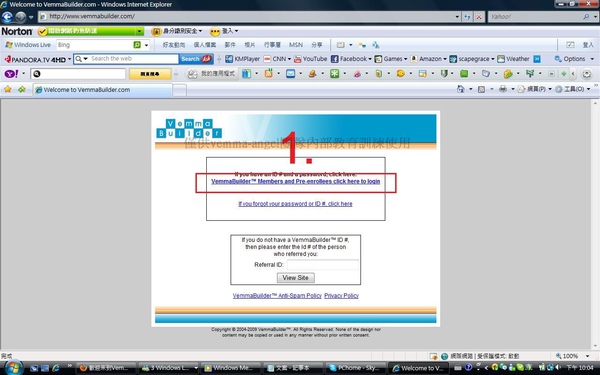Open 個人檔案 on Windows Live toolbar
The height and width of the screenshot is (375, 600).
click(x=205, y=45)
